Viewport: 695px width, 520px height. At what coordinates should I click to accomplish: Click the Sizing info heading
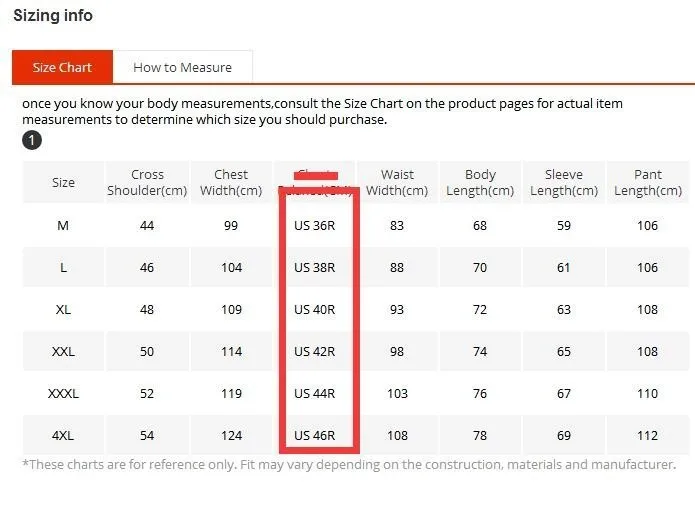53,16
